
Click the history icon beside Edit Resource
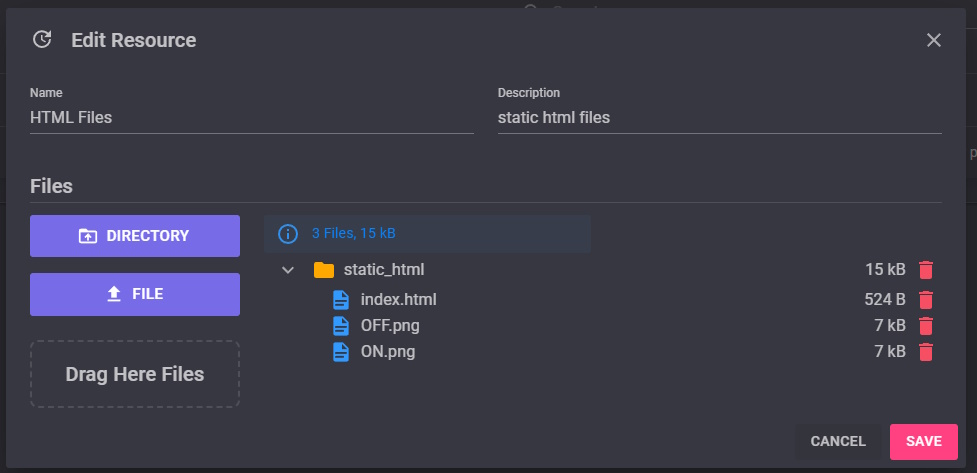[42, 40]
